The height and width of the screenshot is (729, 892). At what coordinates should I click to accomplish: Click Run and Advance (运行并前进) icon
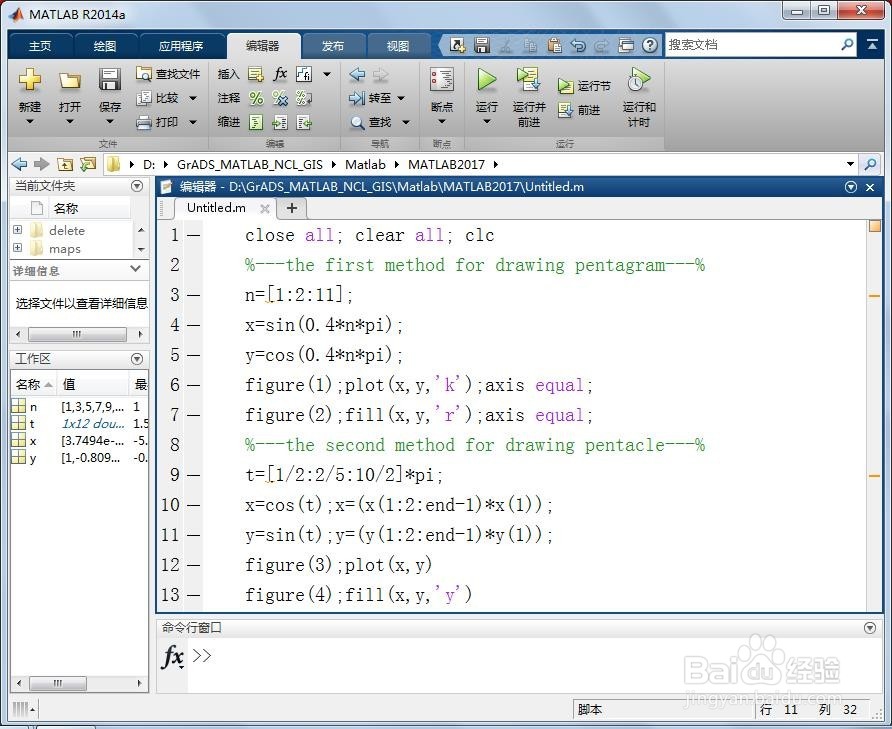[x=528, y=80]
